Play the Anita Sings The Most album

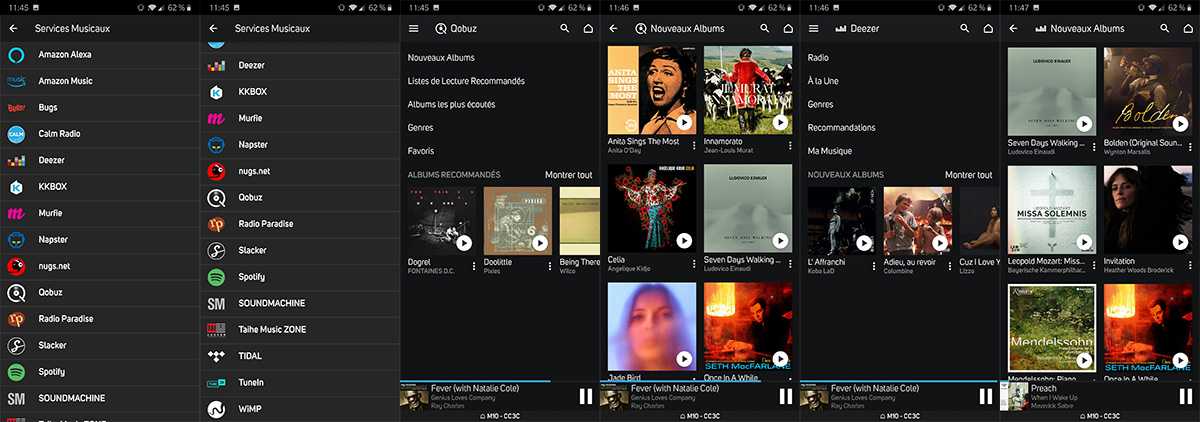click(x=684, y=122)
